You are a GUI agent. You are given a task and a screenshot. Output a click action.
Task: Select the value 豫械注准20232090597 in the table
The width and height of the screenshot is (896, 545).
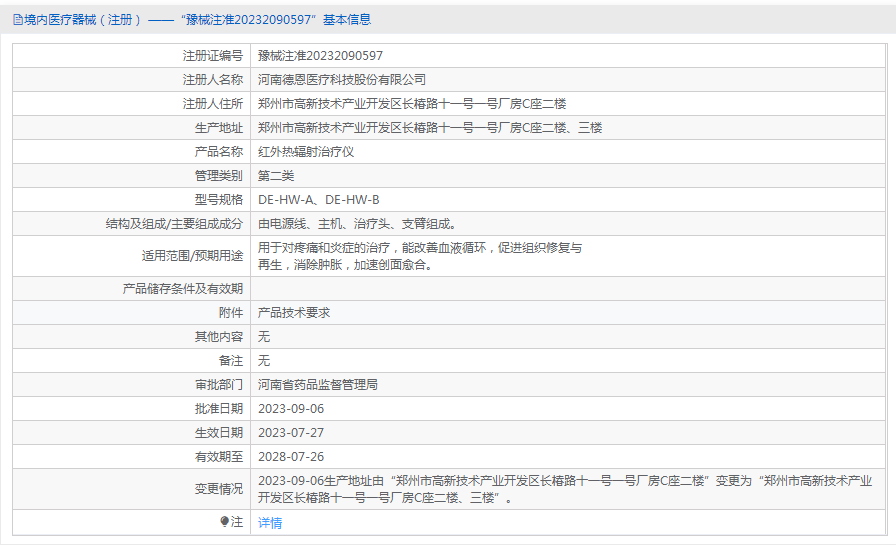320,56
